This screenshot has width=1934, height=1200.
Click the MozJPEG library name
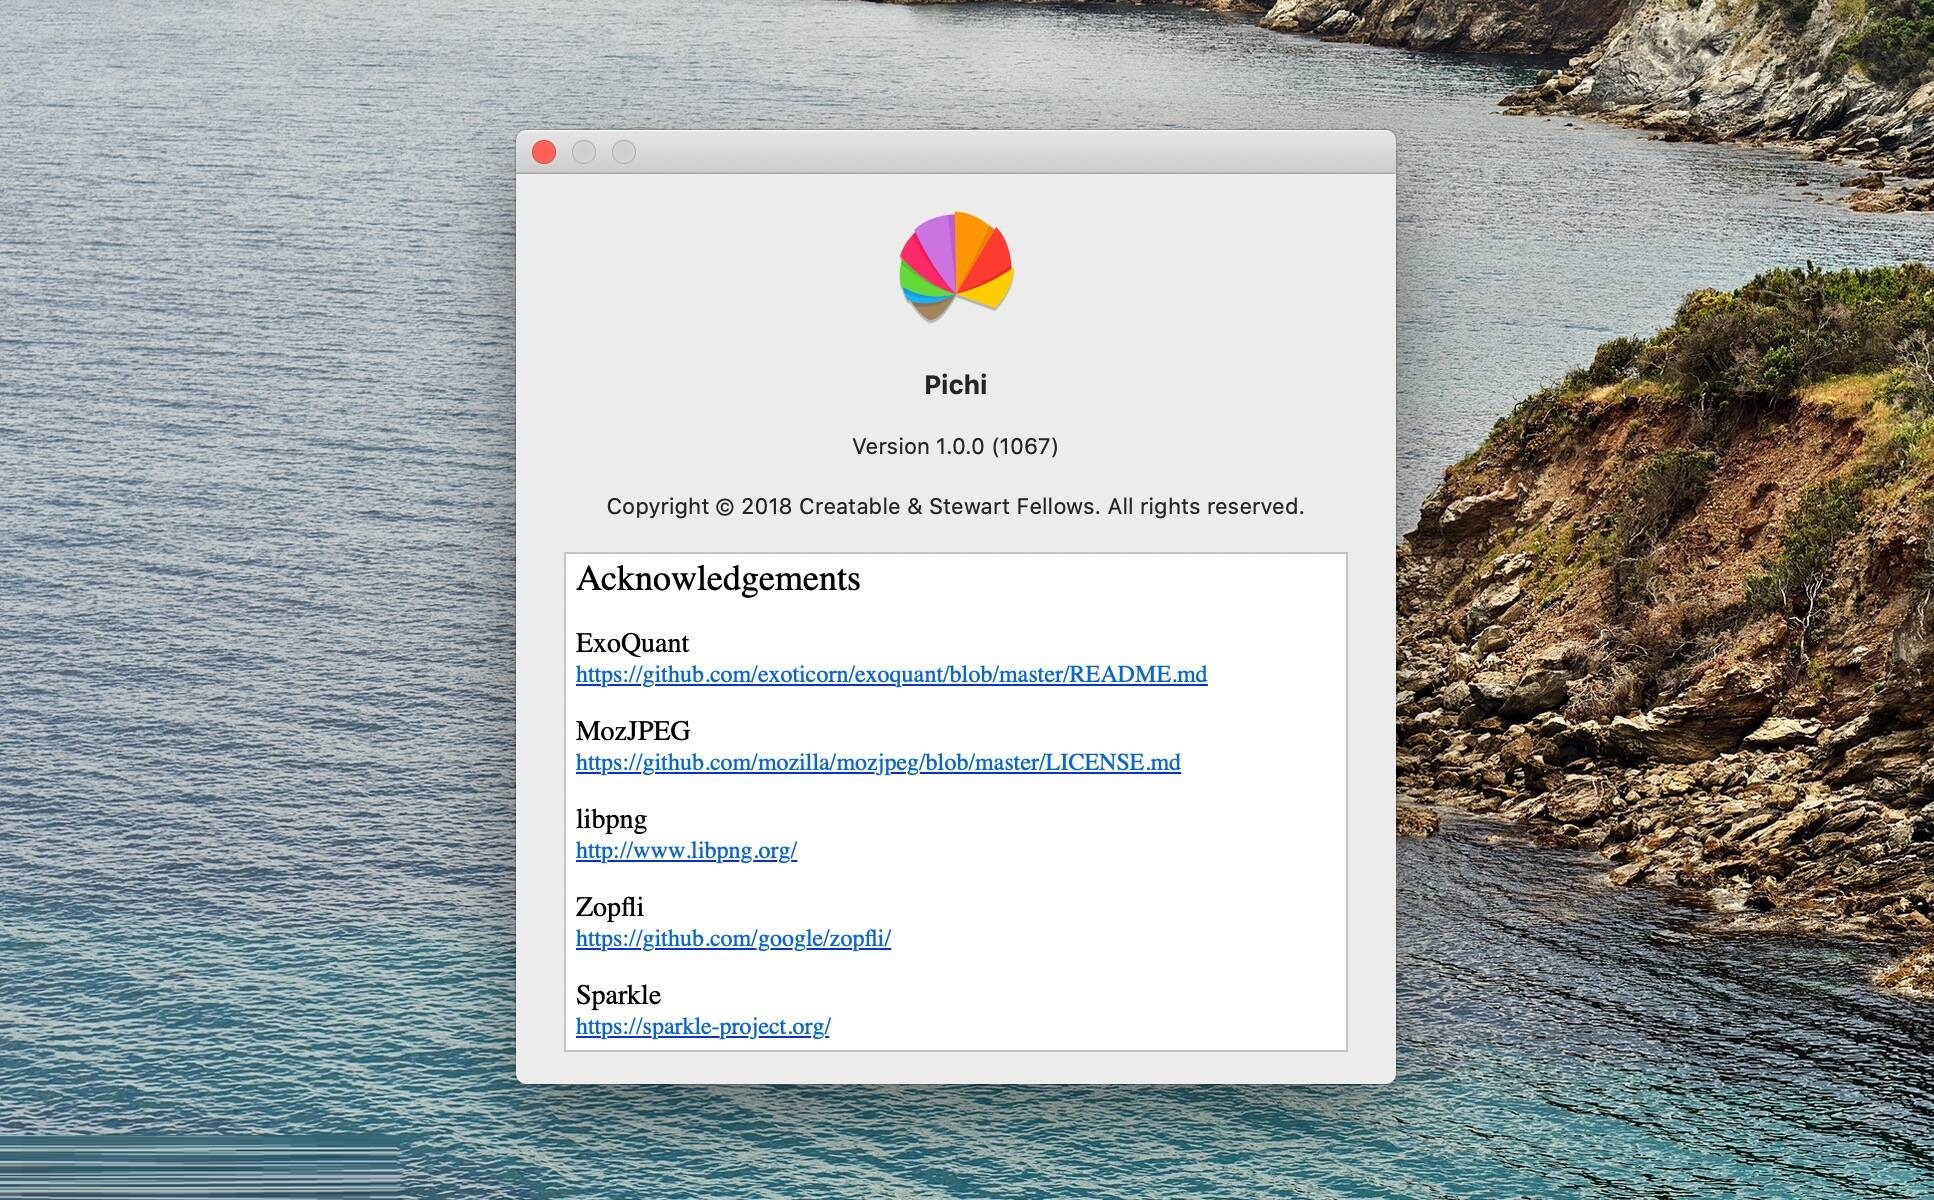(633, 731)
